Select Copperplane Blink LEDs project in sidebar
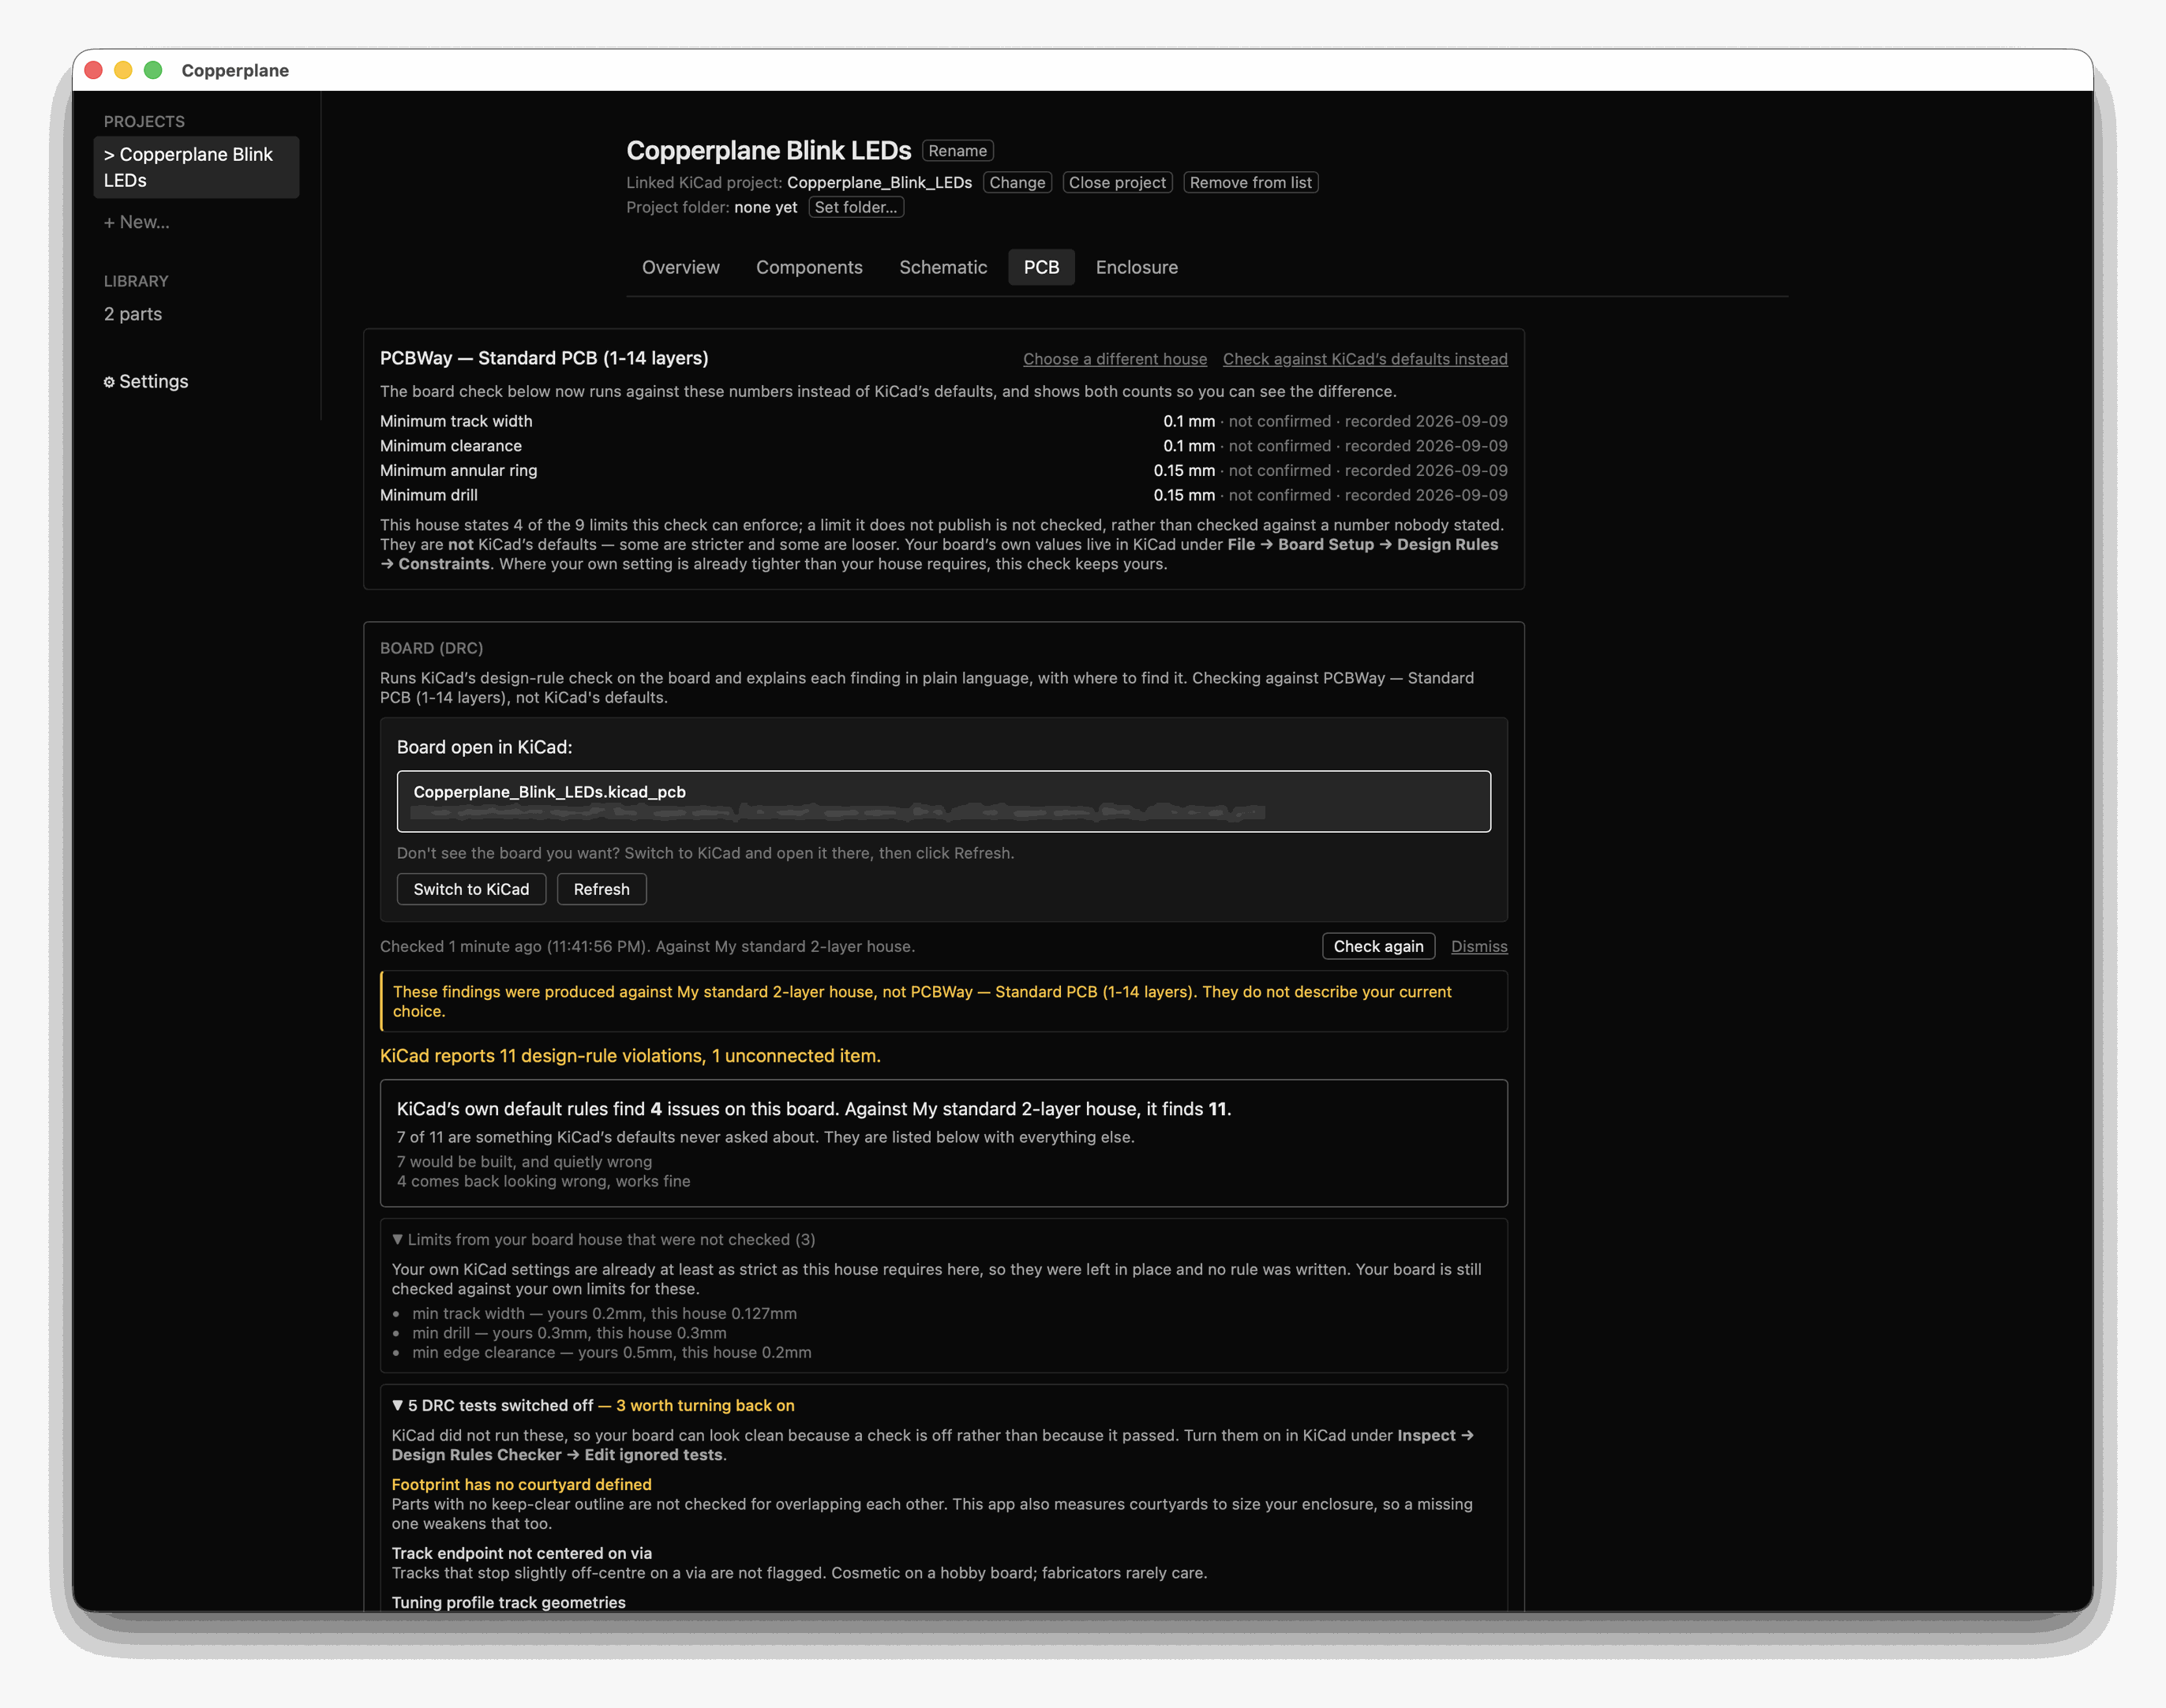Image resolution: width=2166 pixels, height=1708 pixels. tap(196, 167)
